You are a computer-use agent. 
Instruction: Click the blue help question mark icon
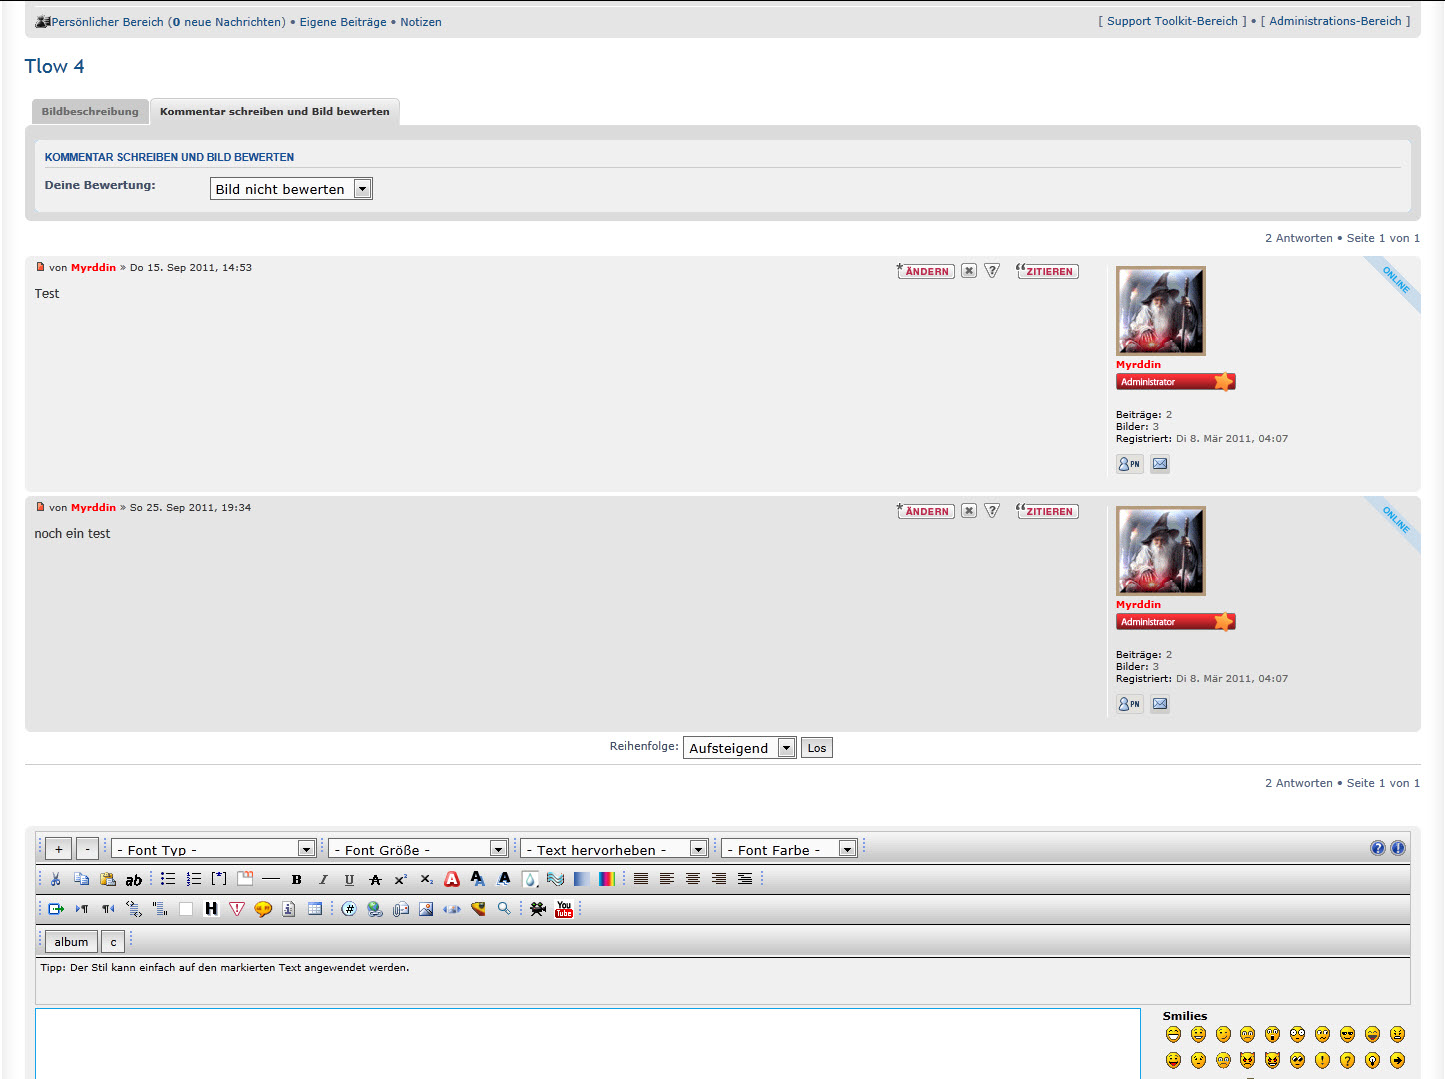[x=1378, y=848]
